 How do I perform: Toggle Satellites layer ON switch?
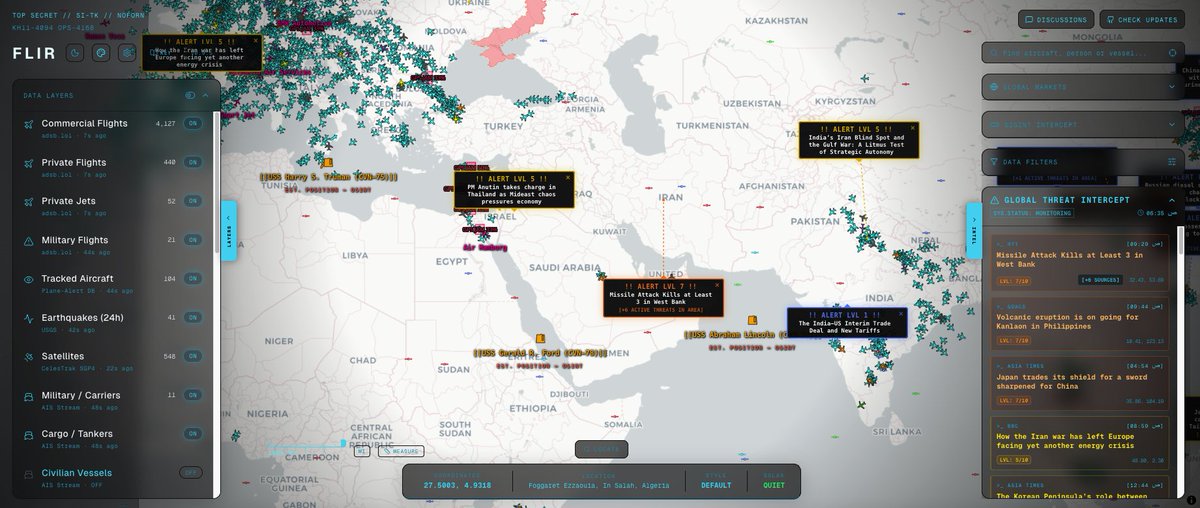coord(192,357)
